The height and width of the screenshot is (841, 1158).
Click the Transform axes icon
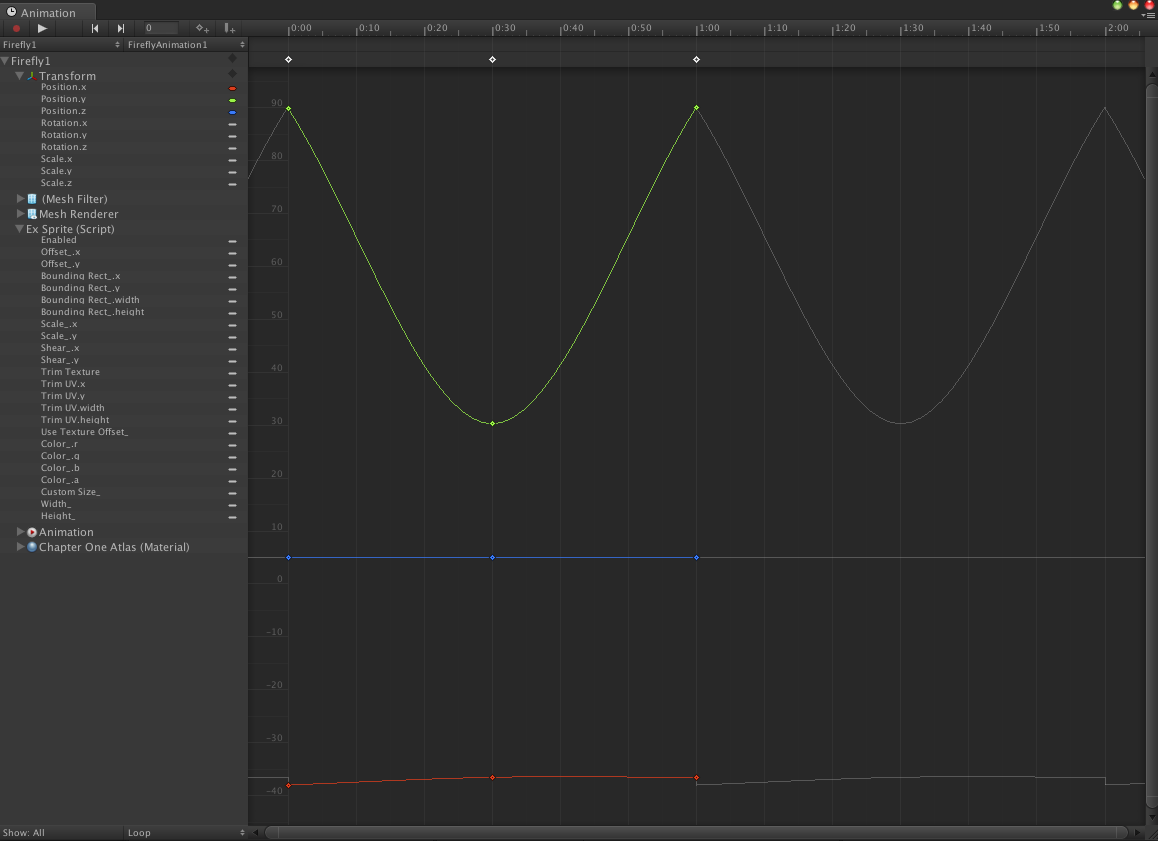click(x=32, y=75)
